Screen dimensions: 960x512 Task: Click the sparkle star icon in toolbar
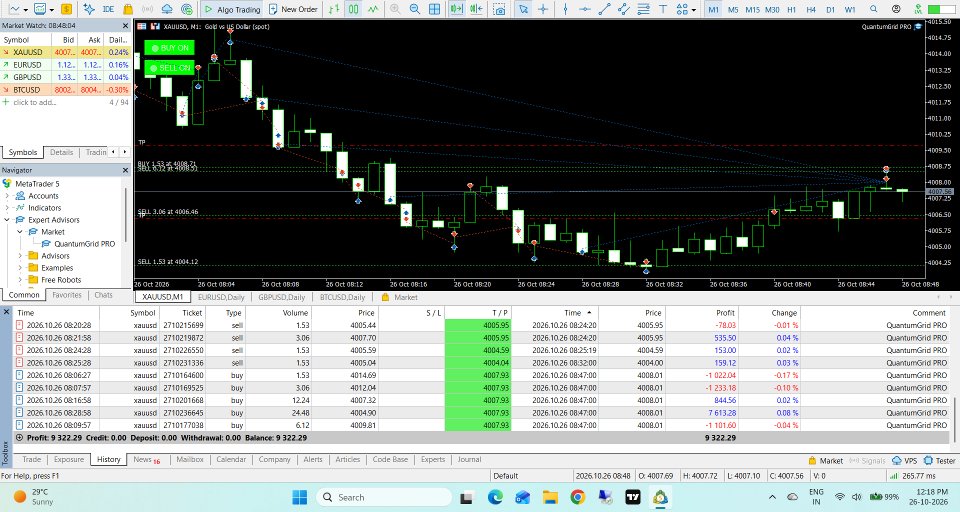point(89,9)
